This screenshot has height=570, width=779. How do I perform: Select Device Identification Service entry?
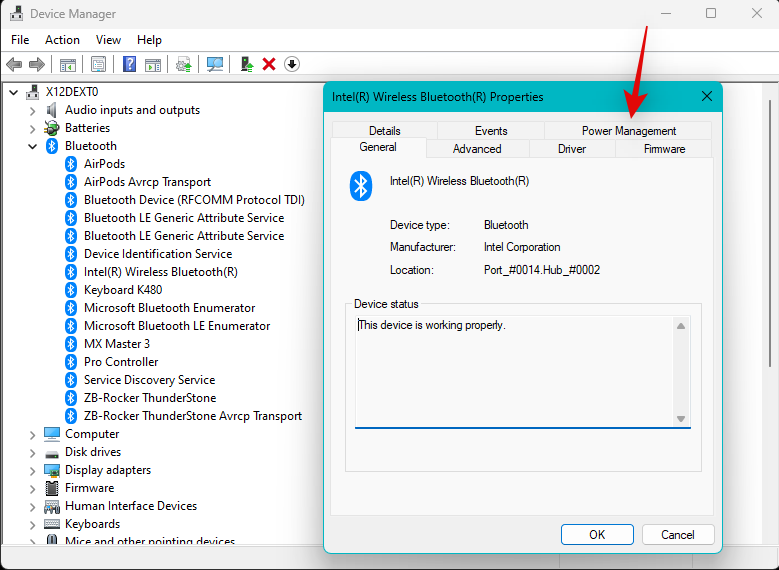(x=158, y=254)
